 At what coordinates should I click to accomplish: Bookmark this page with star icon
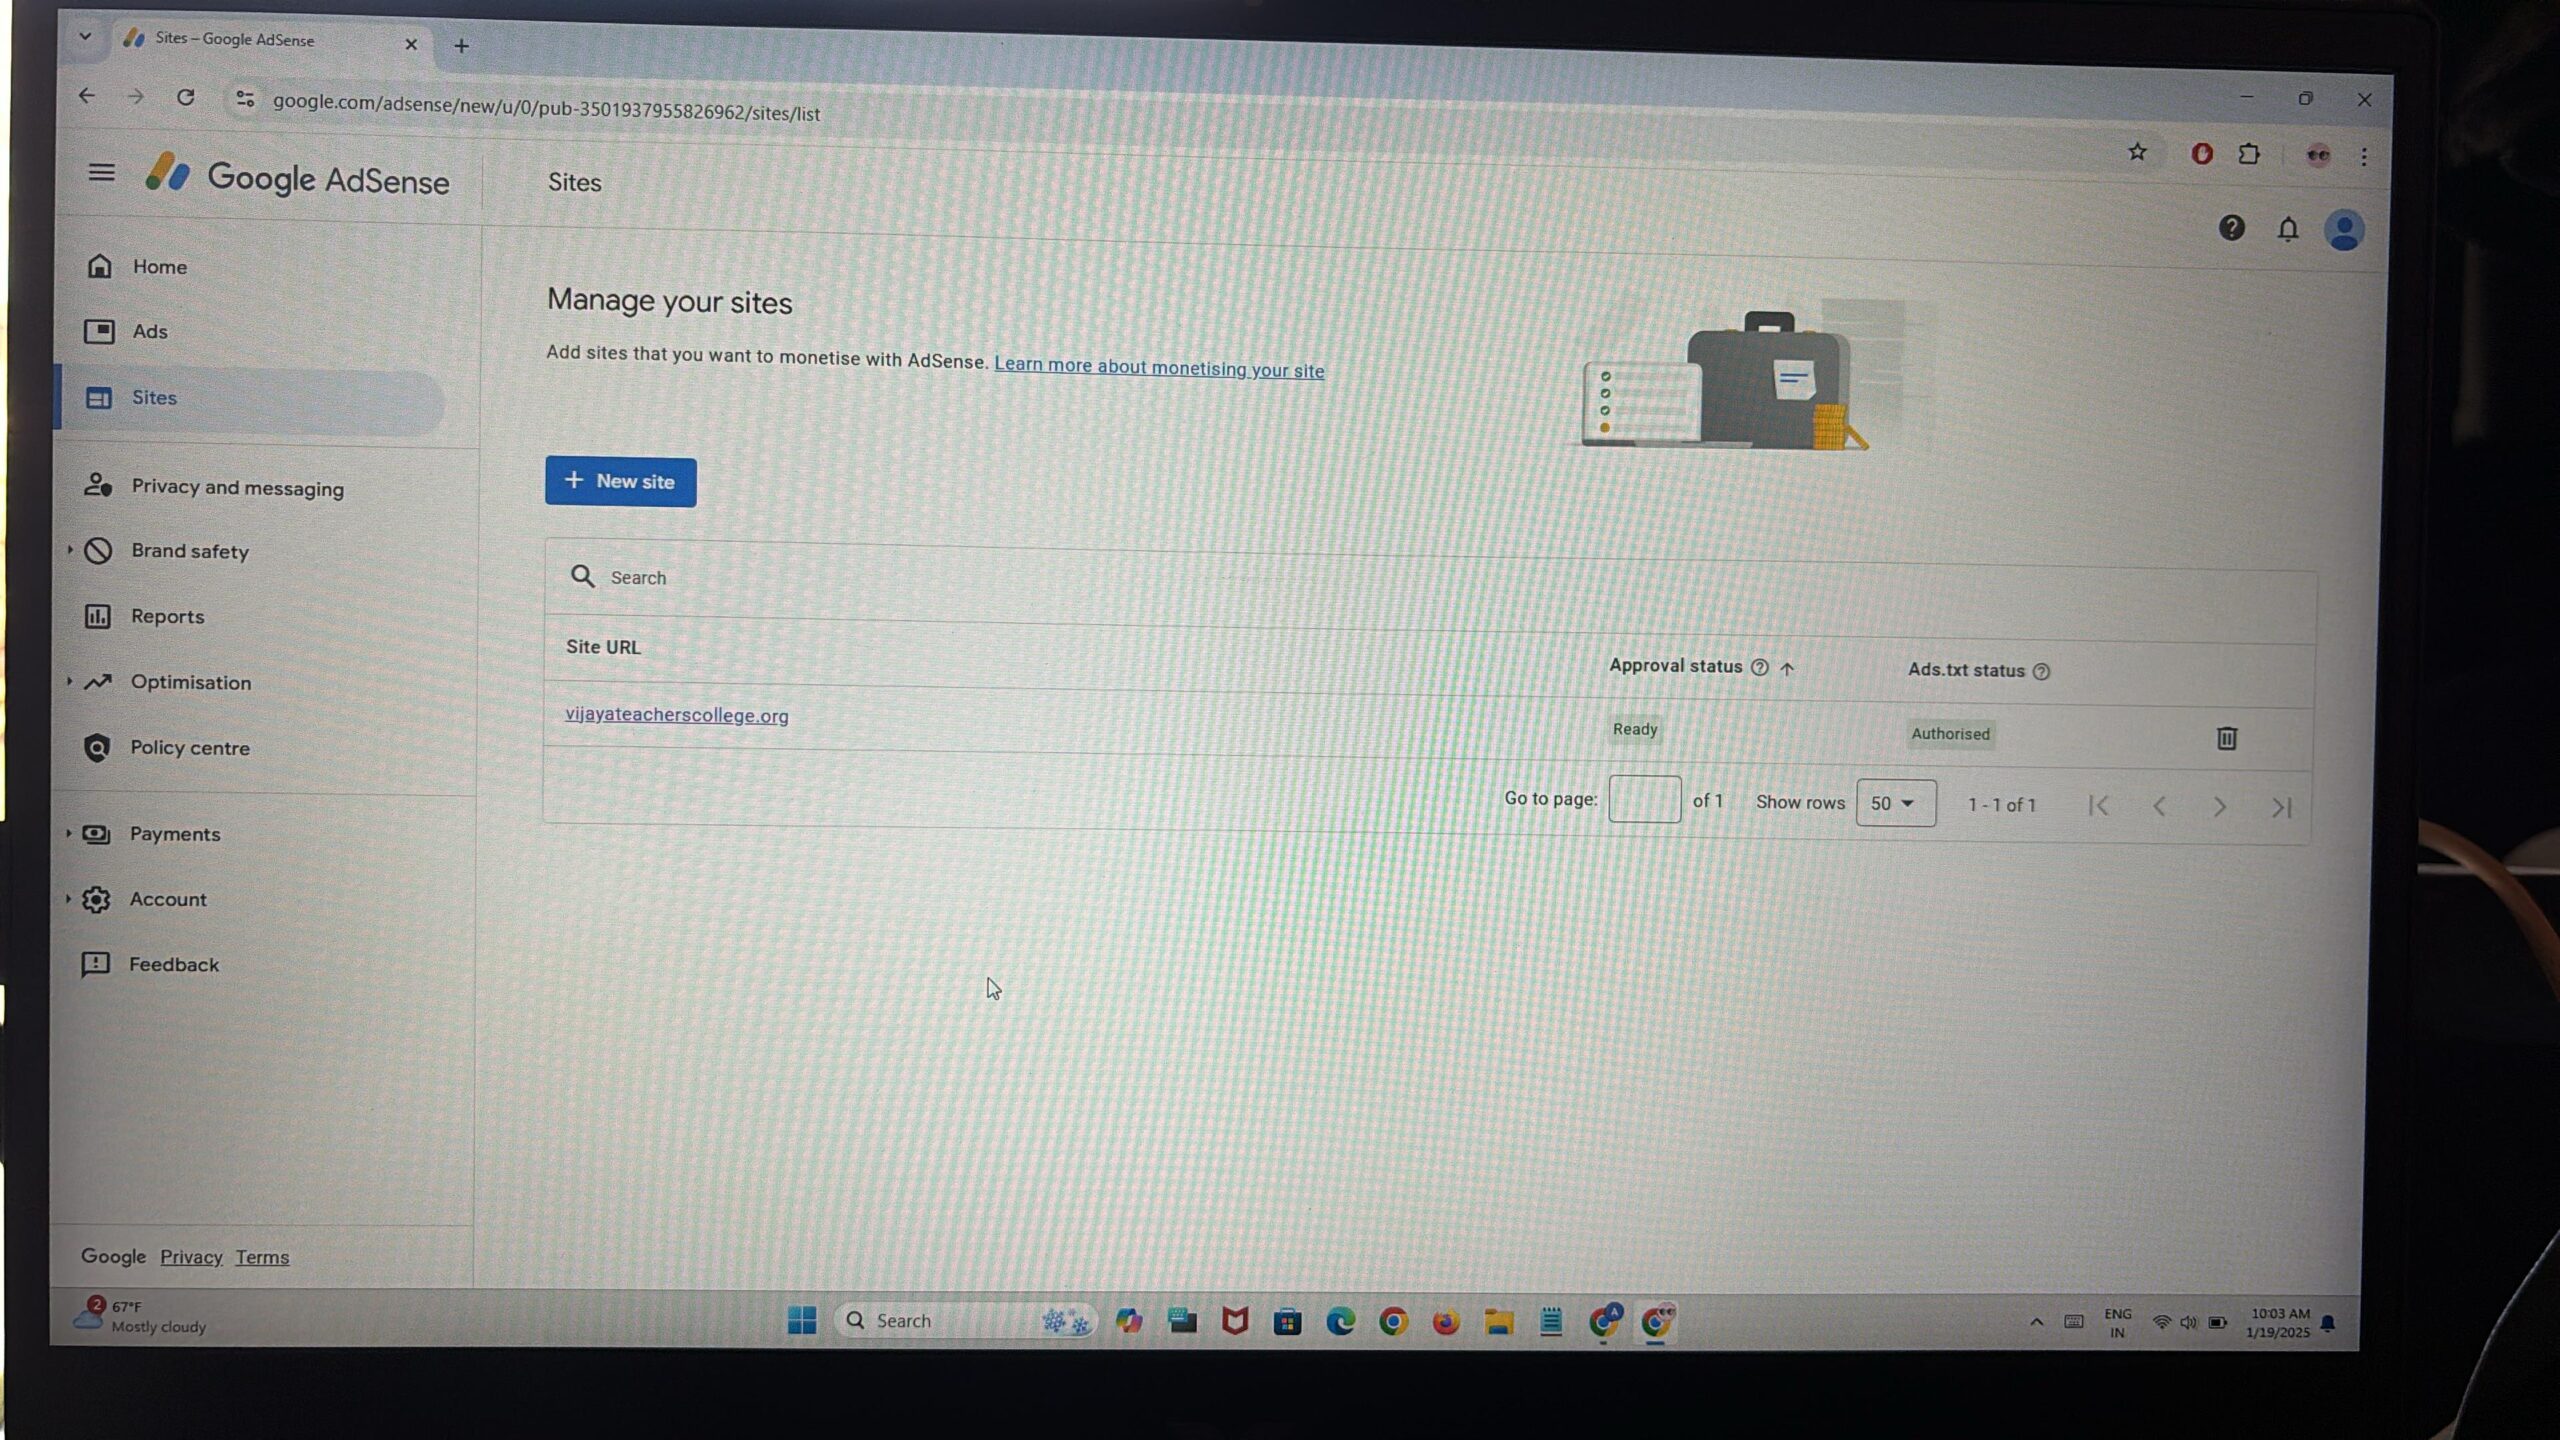[x=2137, y=152]
